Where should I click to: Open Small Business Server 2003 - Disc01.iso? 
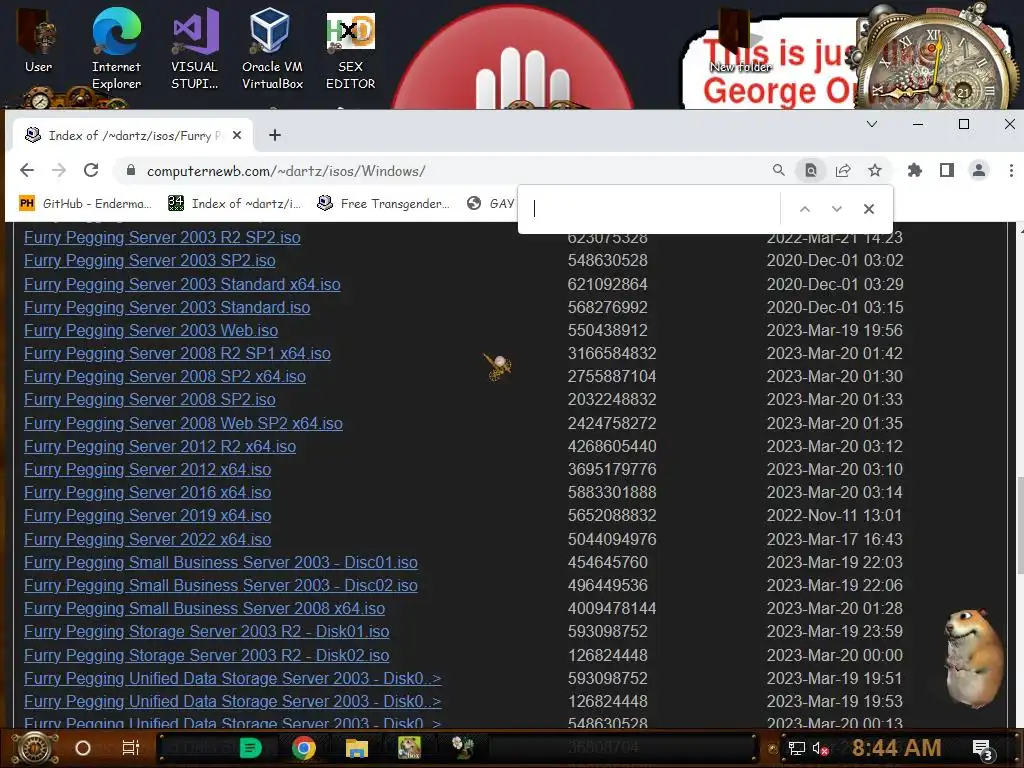click(x=221, y=562)
